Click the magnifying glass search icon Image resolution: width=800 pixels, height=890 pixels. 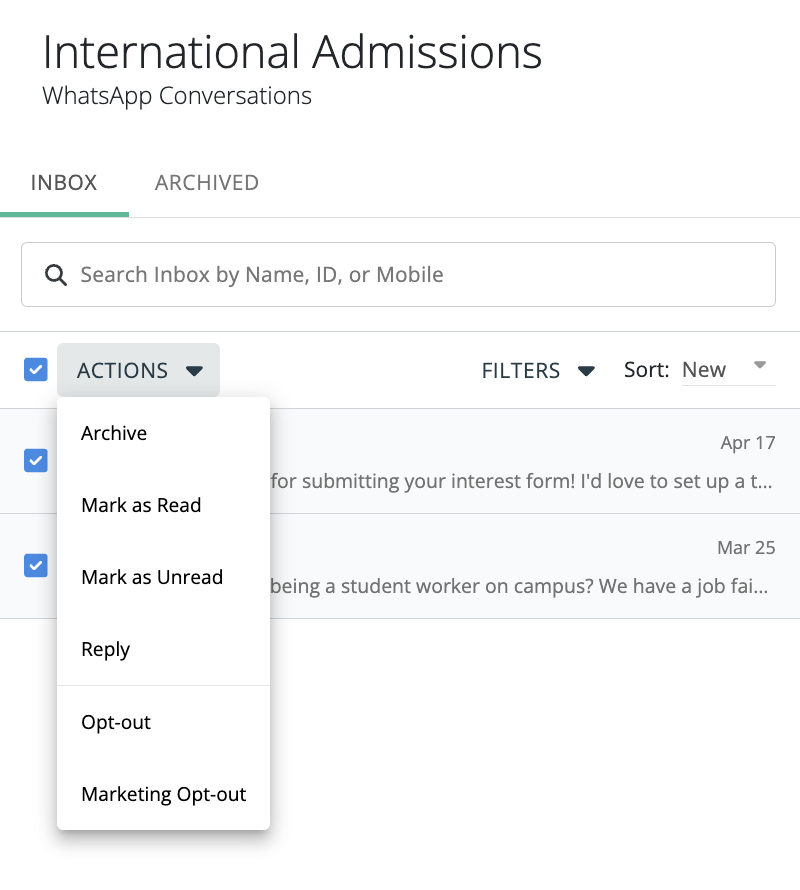pyautogui.click(x=56, y=275)
